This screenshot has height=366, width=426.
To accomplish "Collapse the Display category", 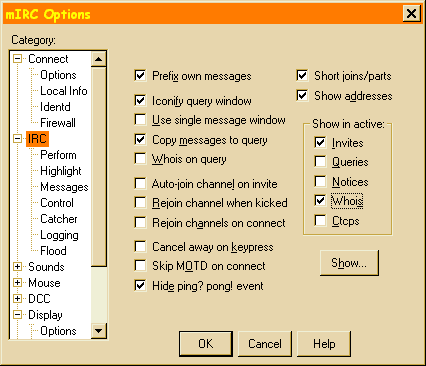I will [17, 315].
